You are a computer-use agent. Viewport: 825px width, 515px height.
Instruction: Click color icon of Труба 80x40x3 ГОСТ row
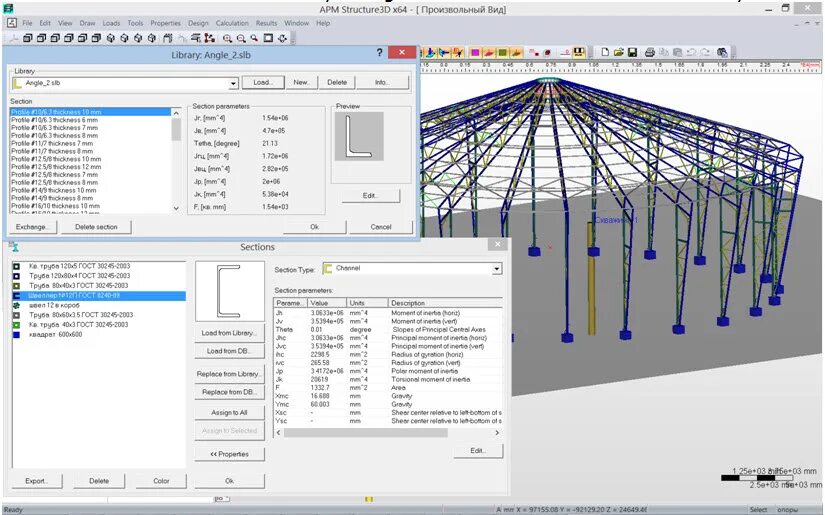point(16,286)
